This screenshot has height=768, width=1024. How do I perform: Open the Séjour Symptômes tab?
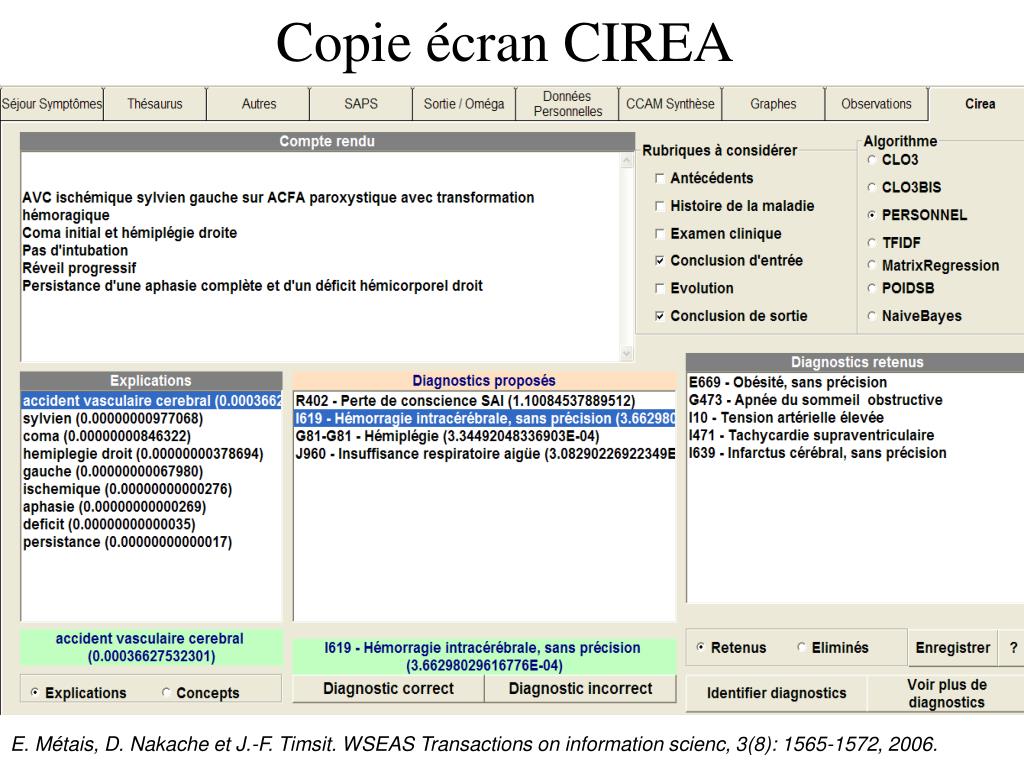(x=52, y=104)
